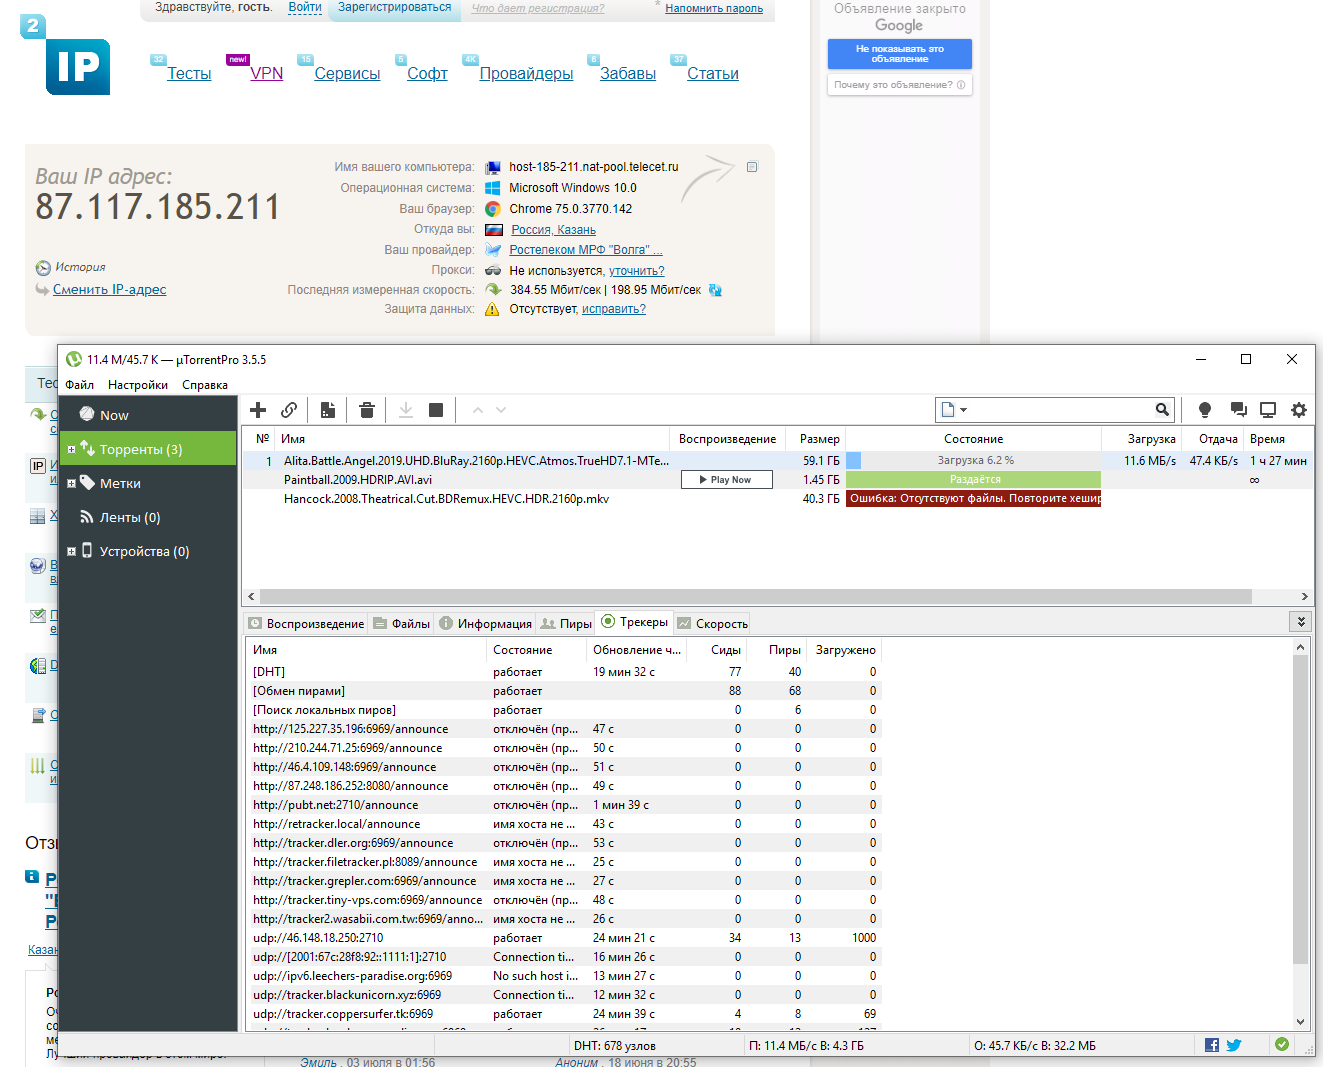Click the tracker list vertical scrollbar

1300,810
